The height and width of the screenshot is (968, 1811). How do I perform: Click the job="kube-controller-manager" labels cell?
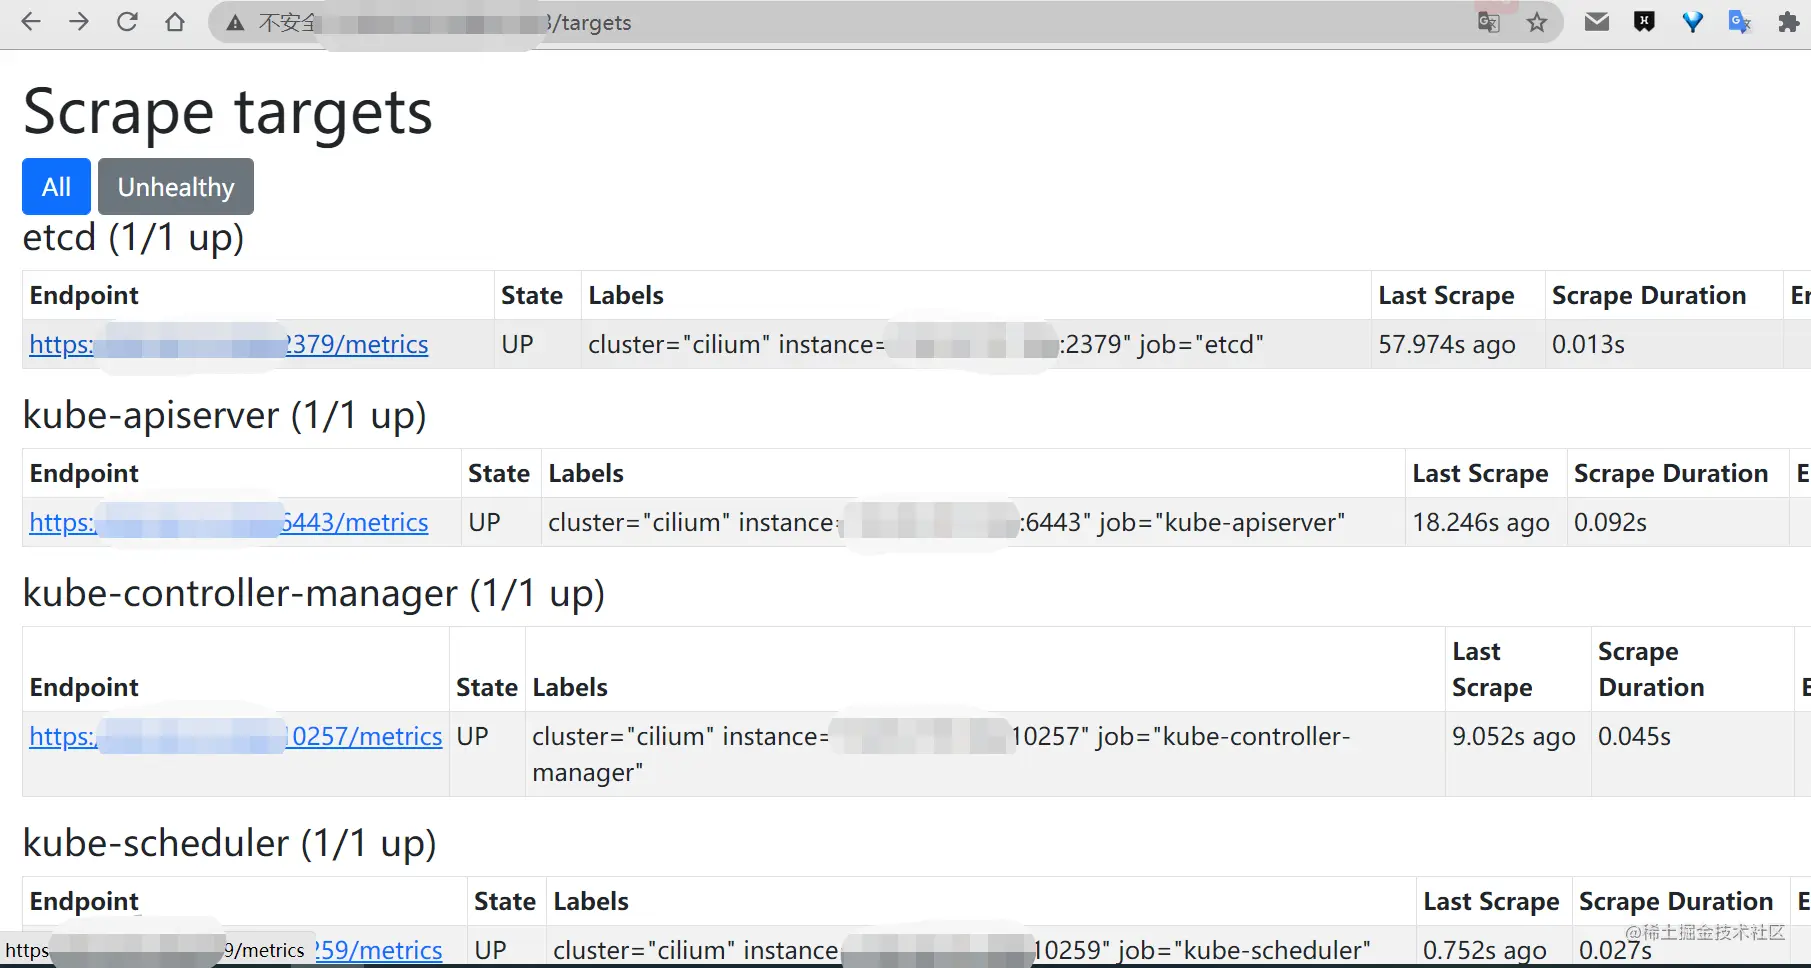[x=985, y=754]
